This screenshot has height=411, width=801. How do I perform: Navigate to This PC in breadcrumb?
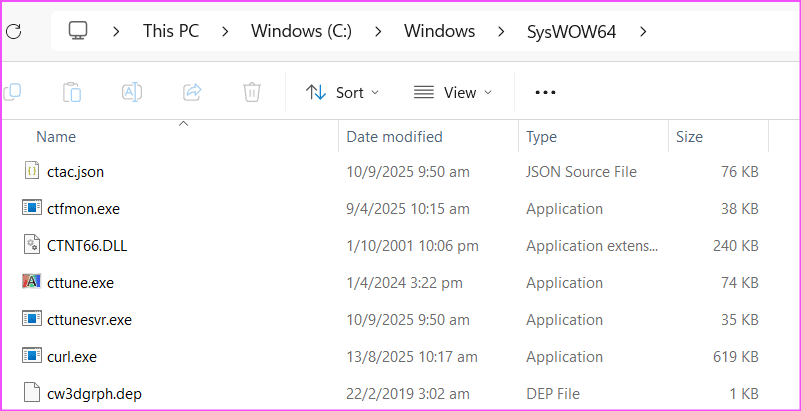click(x=171, y=31)
